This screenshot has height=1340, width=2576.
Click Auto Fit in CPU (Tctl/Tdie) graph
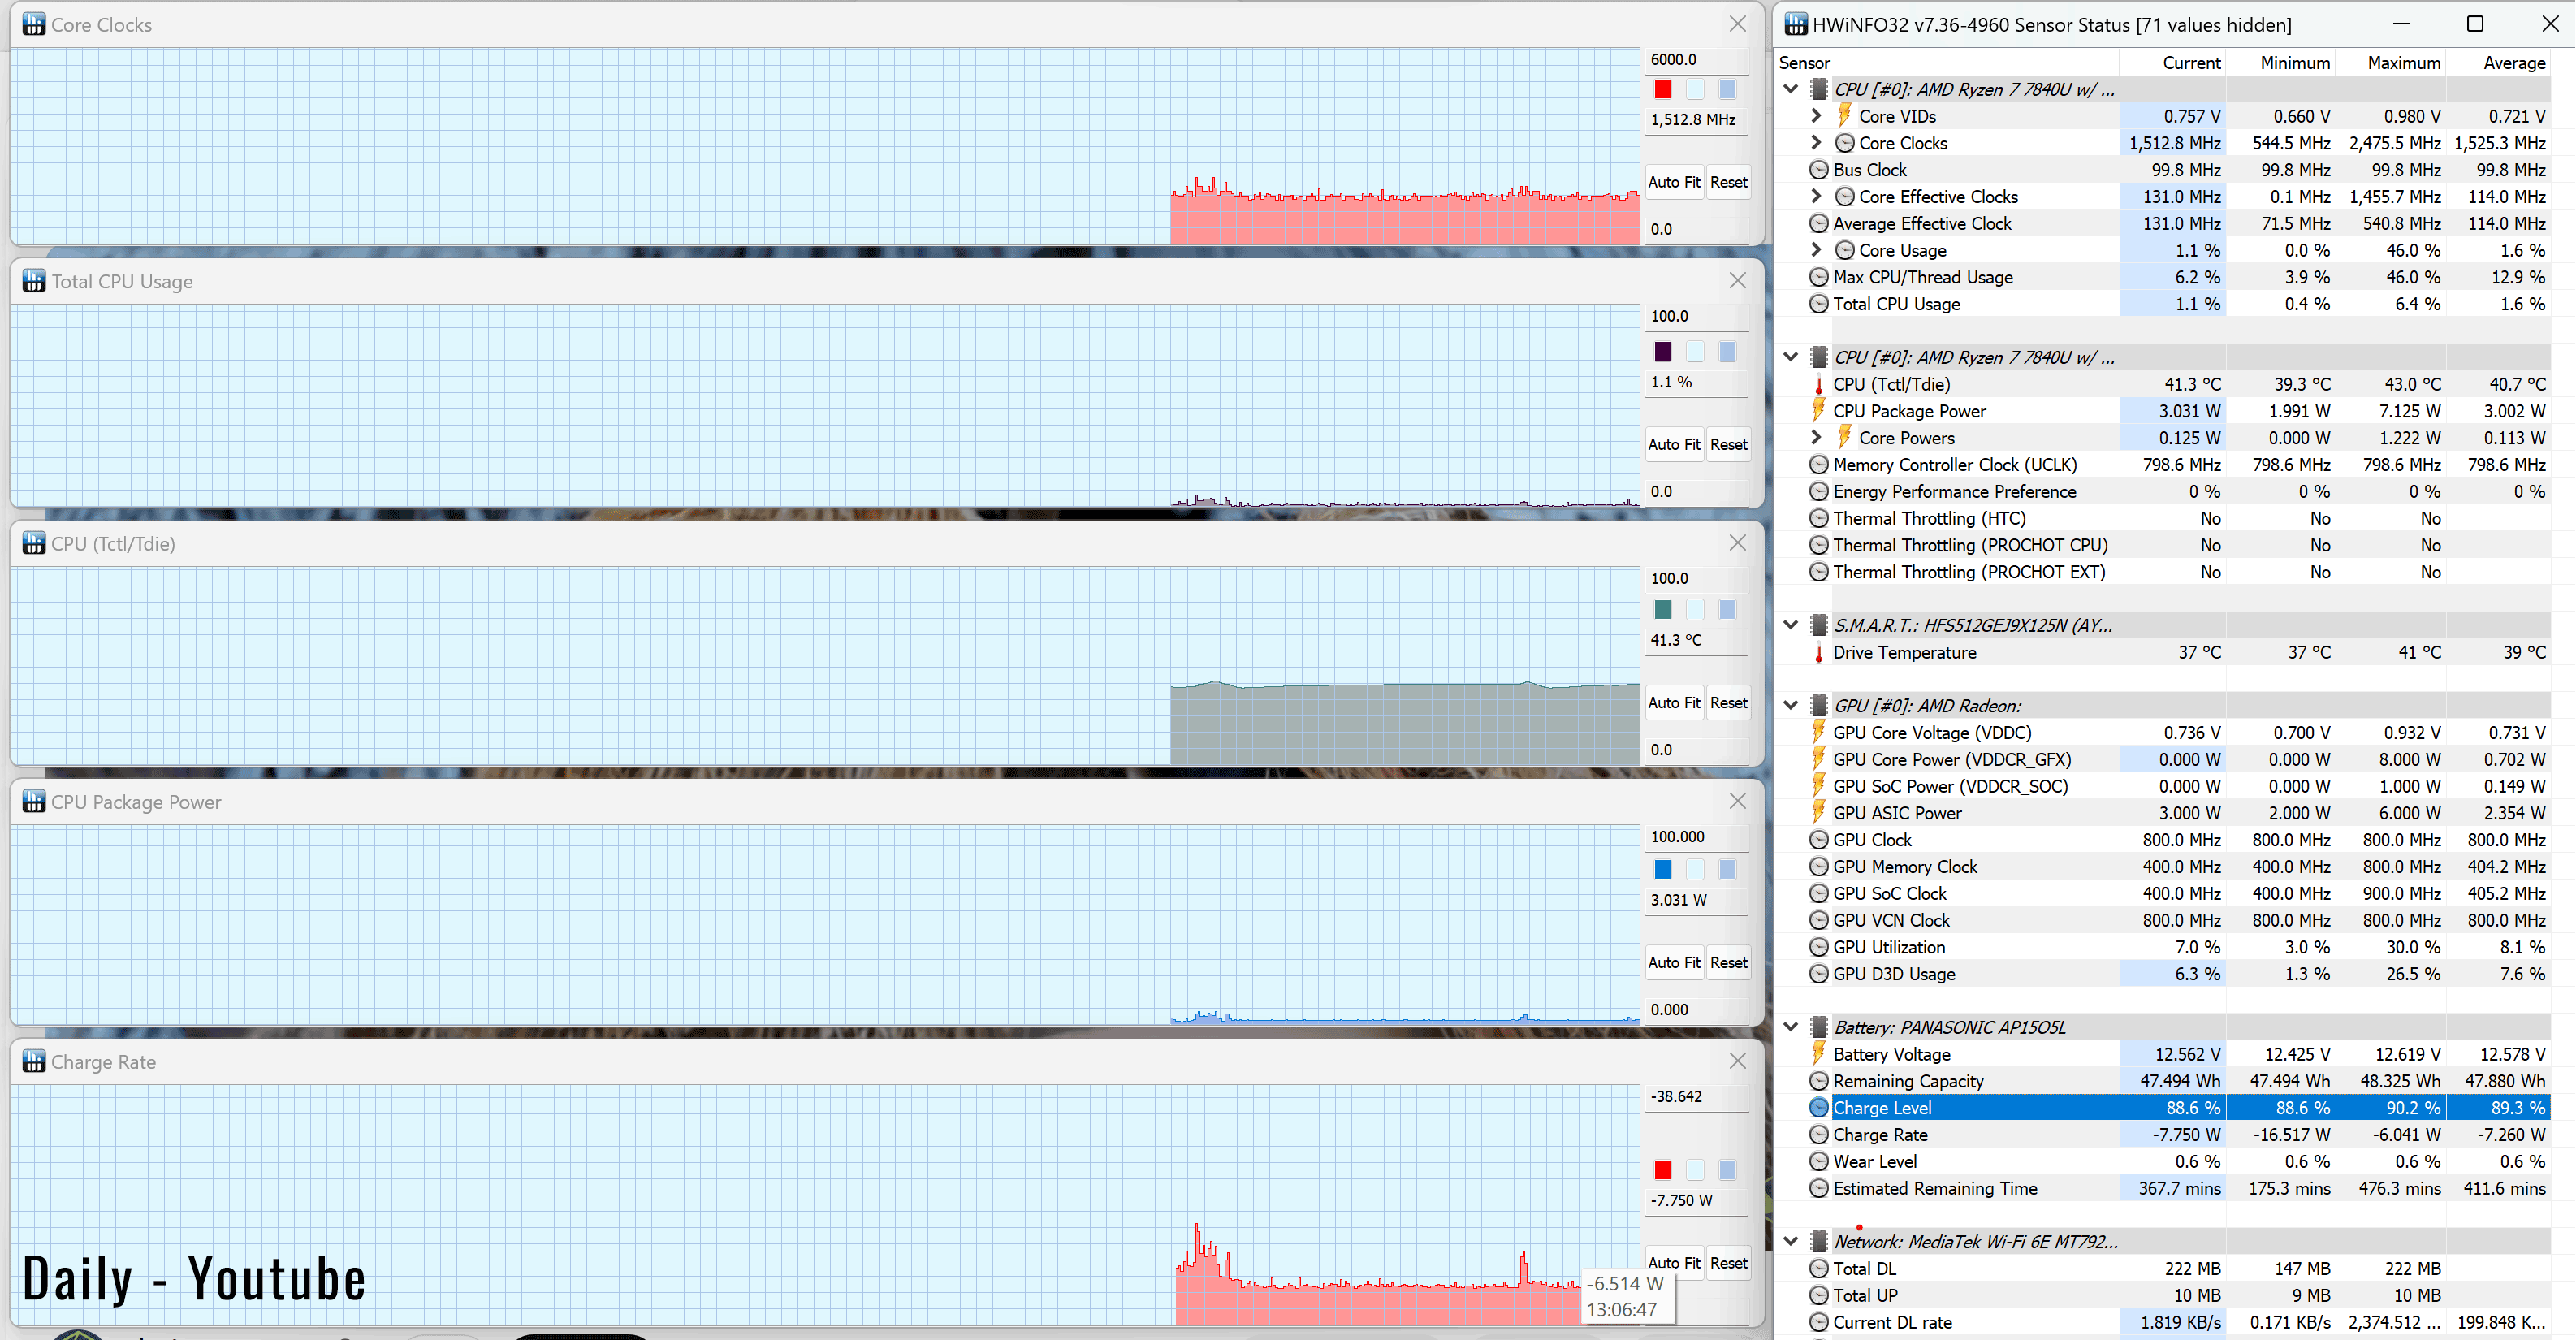click(x=1674, y=703)
